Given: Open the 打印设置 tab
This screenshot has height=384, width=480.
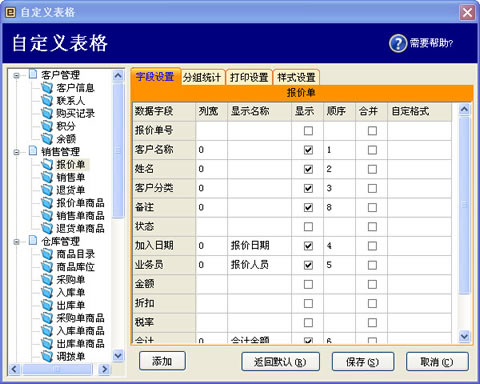Looking at the screenshot, I should pos(249,78).
